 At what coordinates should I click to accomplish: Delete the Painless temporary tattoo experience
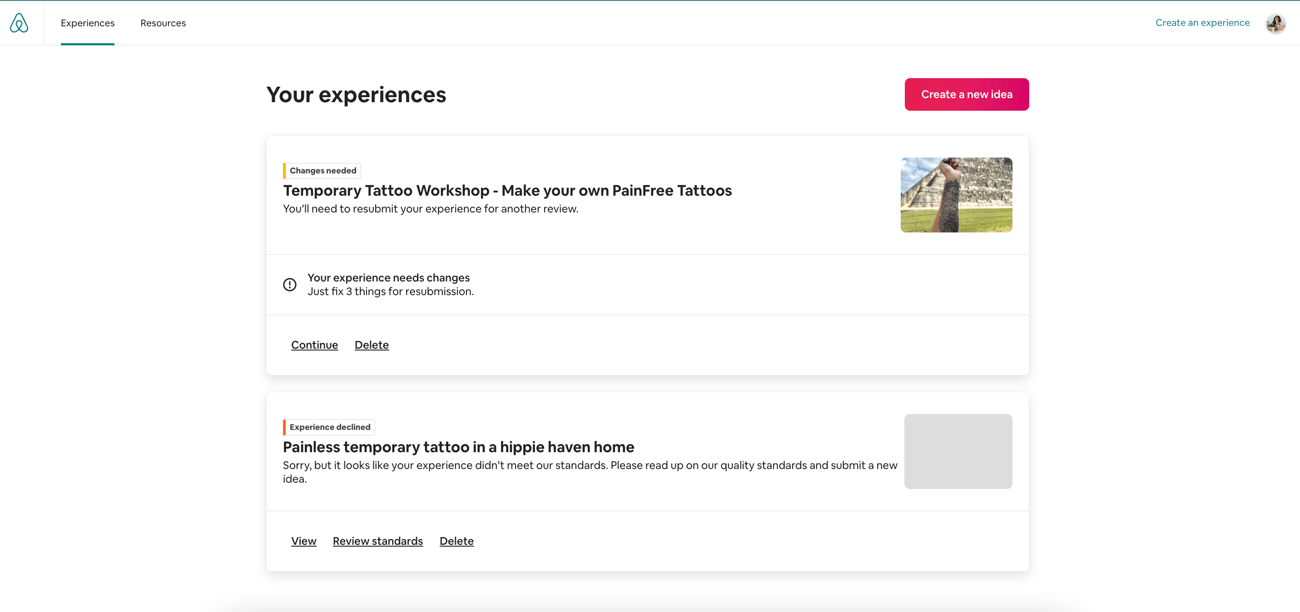(x=456, y=541)
